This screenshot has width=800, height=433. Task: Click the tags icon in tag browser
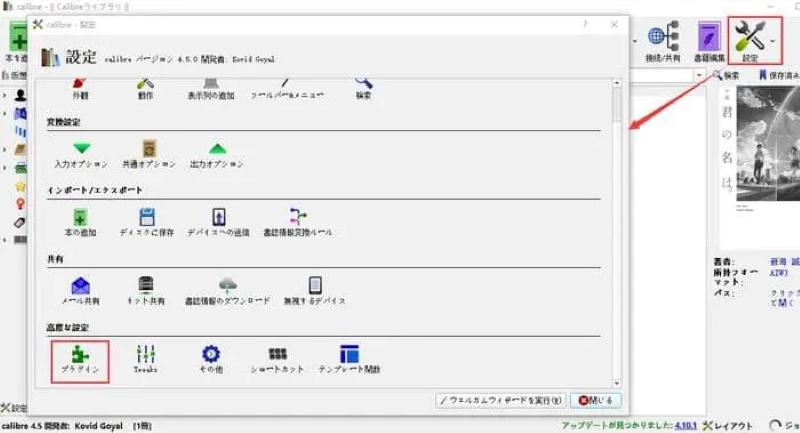tap(19, 222)
